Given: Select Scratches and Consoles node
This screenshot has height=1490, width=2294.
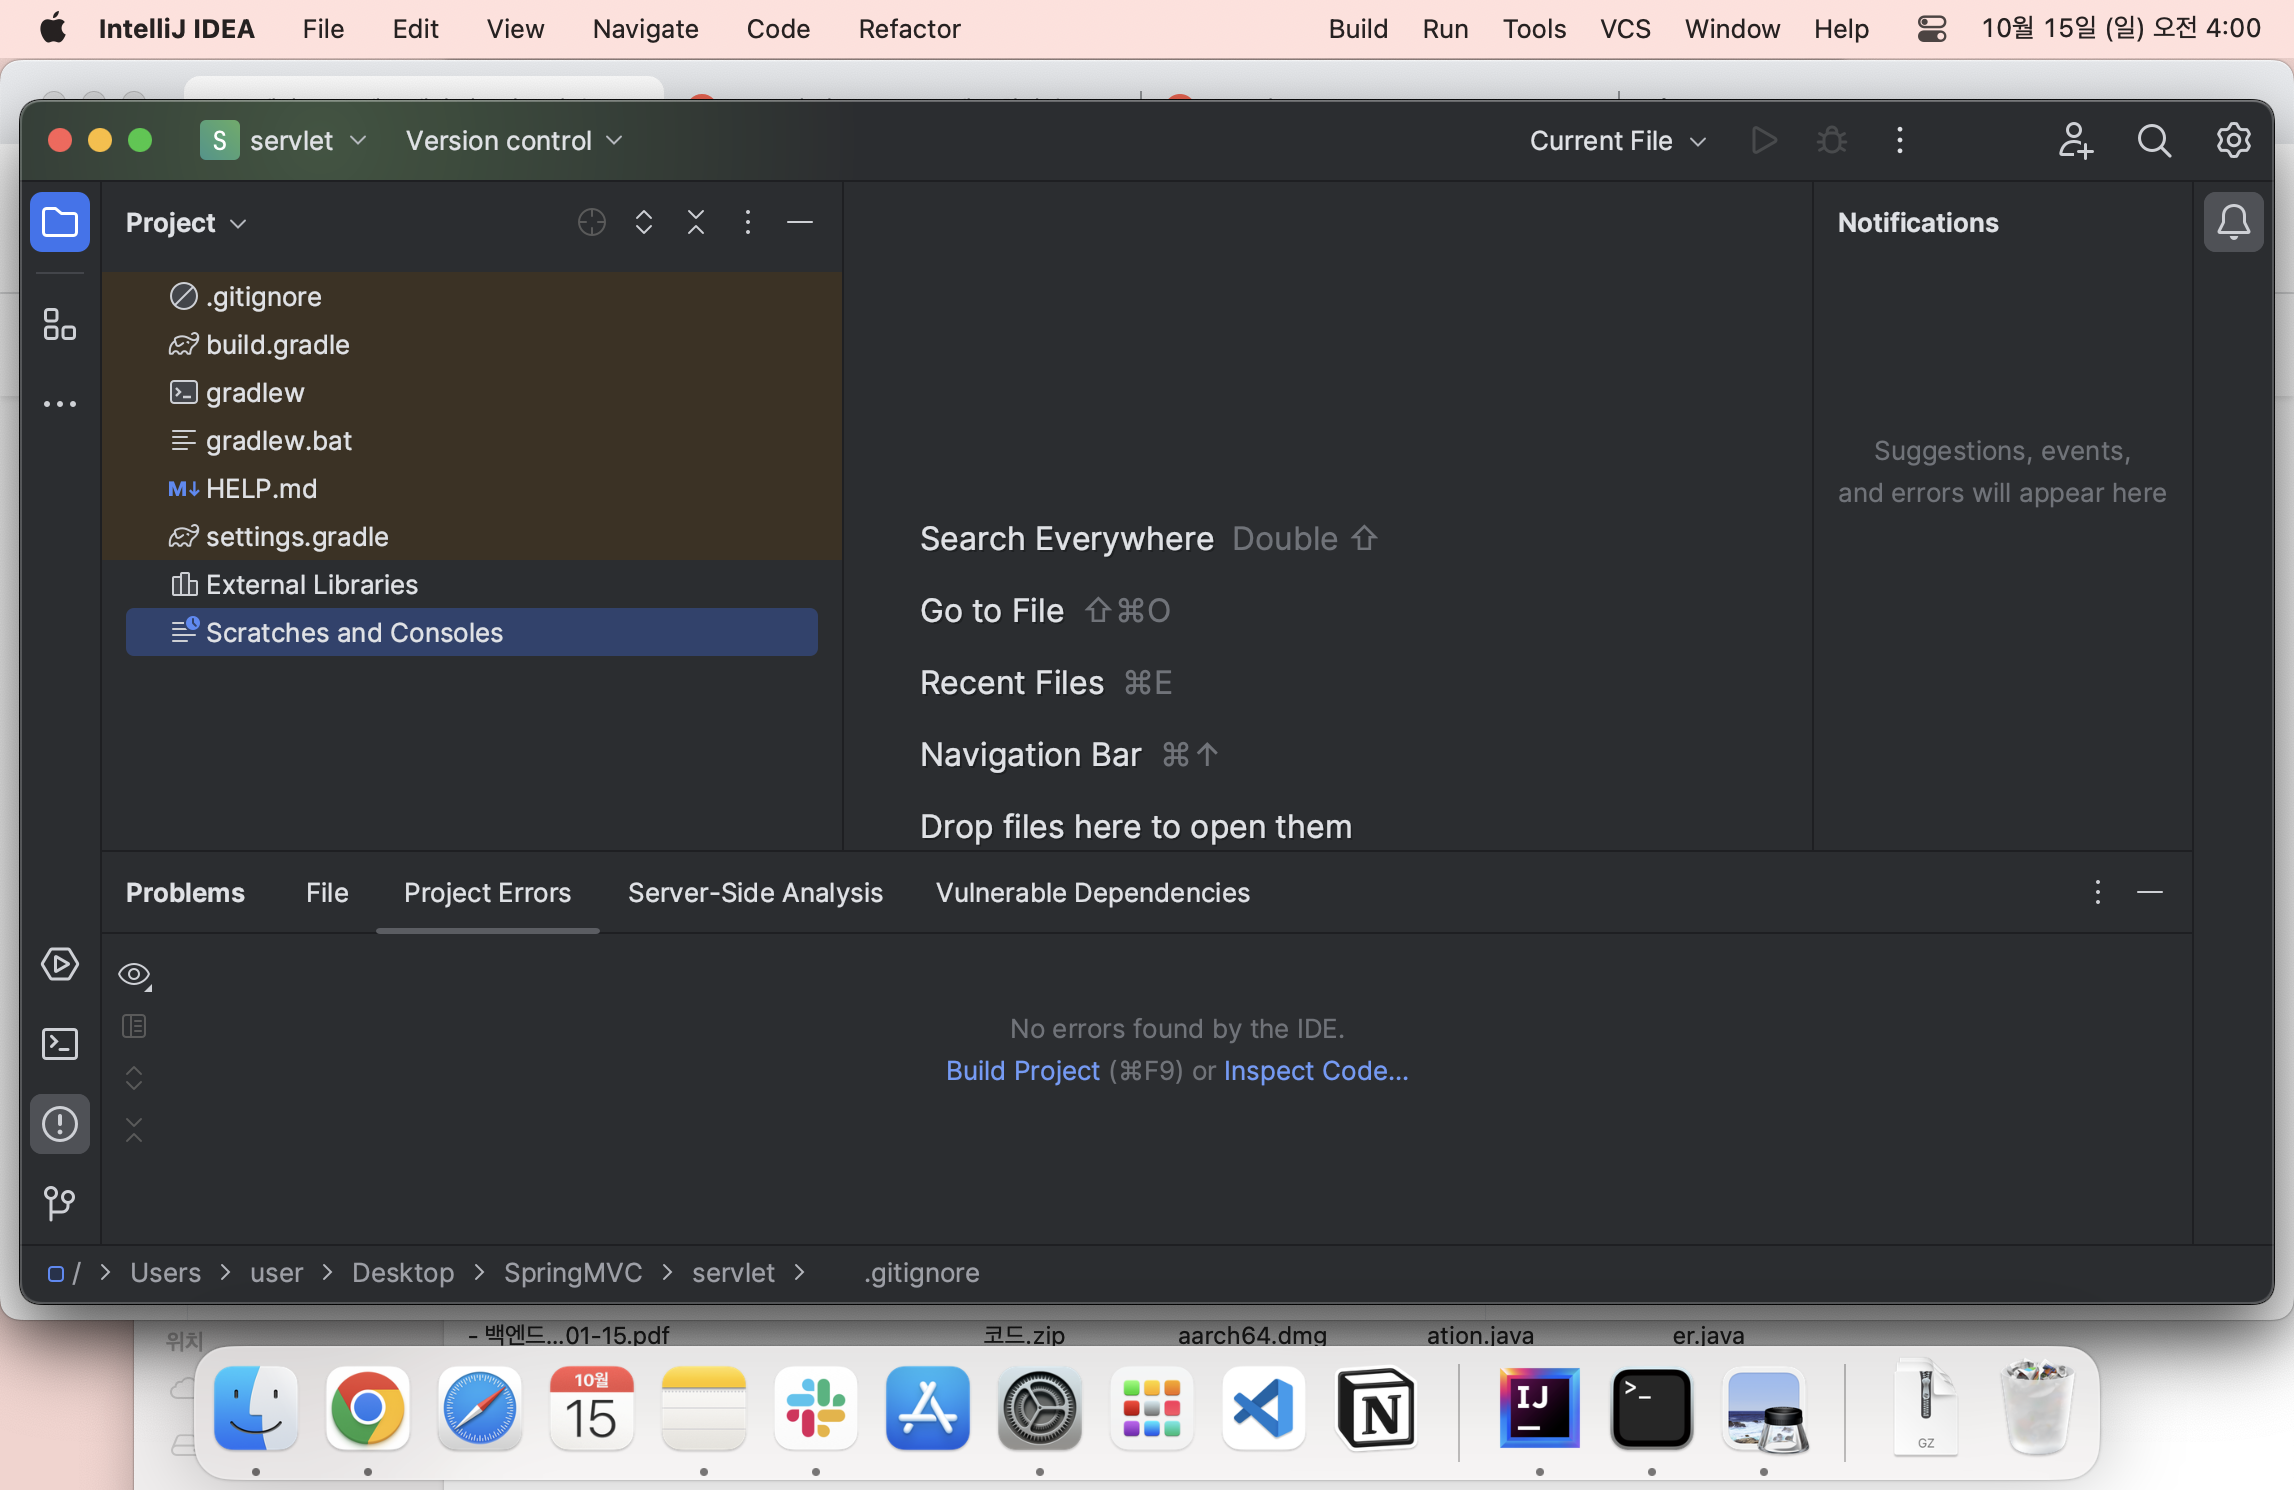Looking at the screenshot, I should click(472, 632).
